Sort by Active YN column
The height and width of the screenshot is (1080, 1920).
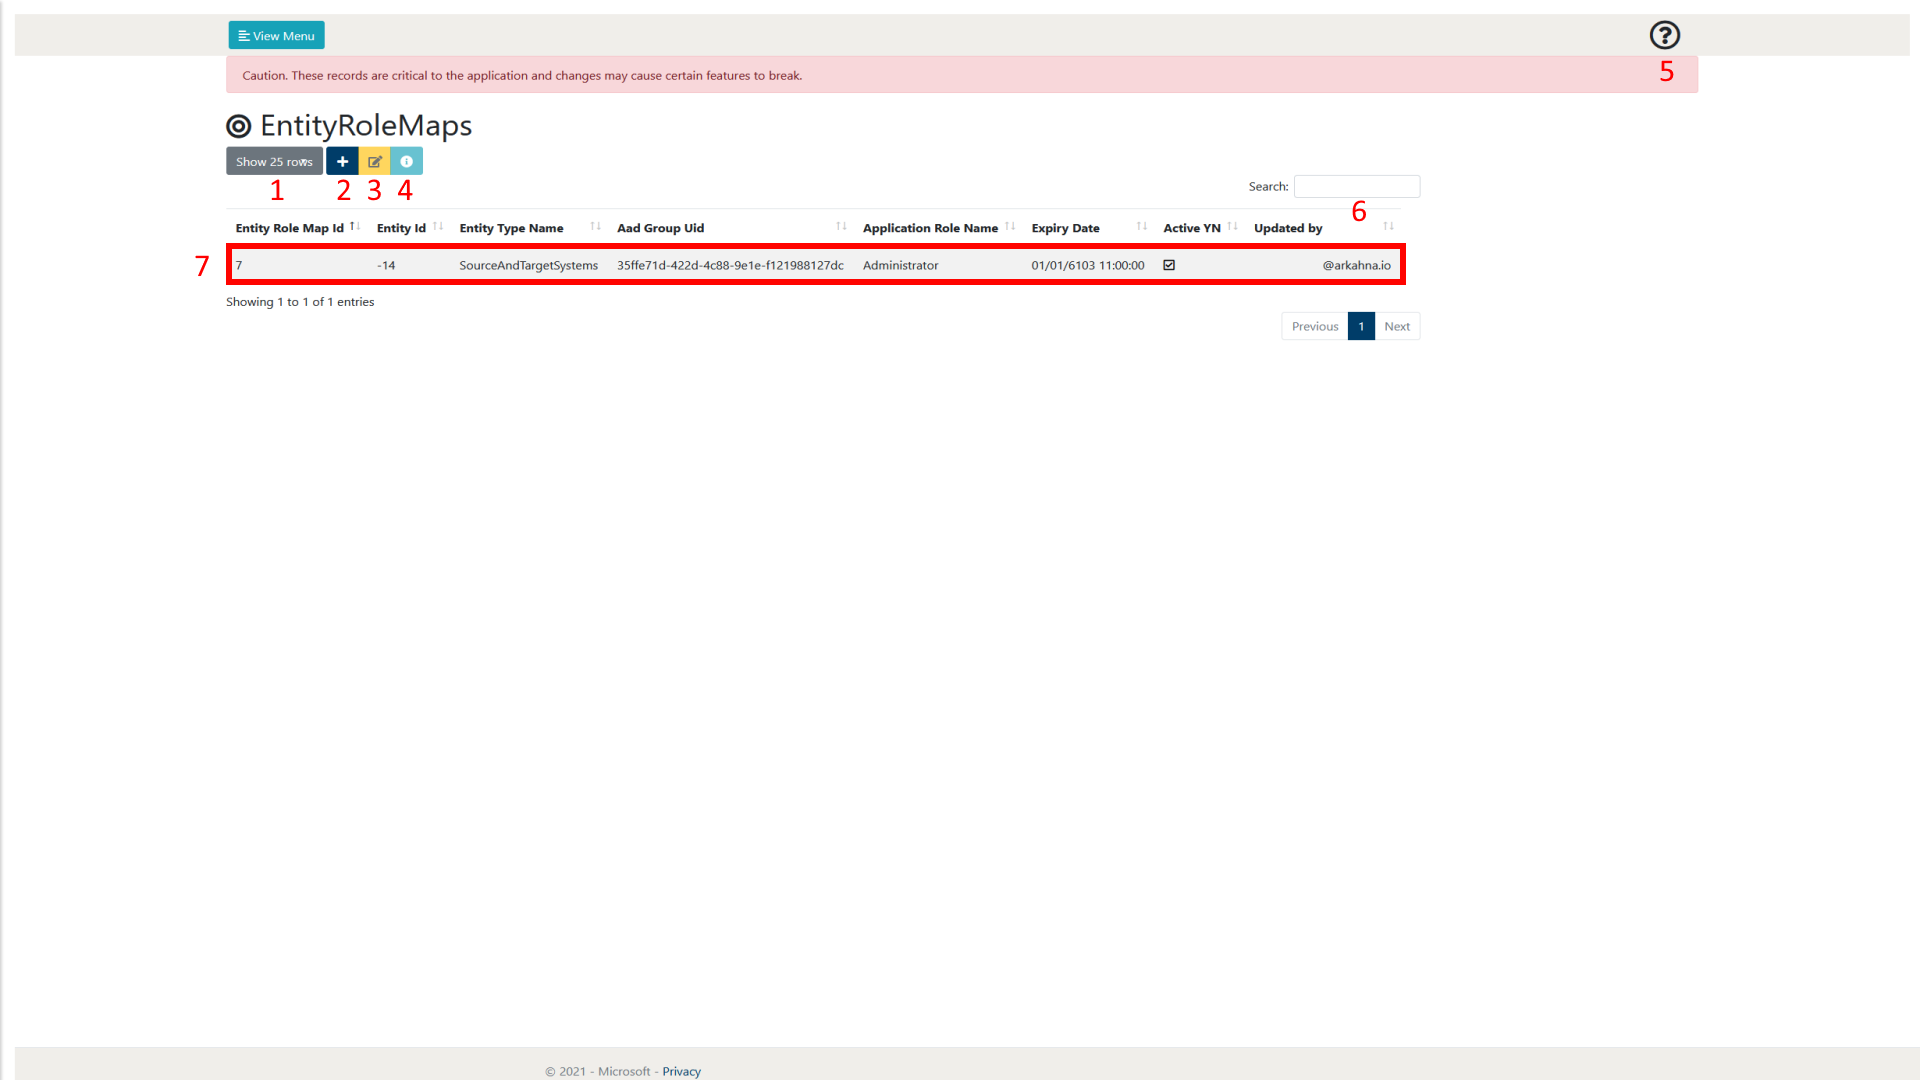tap(1199, 228)
